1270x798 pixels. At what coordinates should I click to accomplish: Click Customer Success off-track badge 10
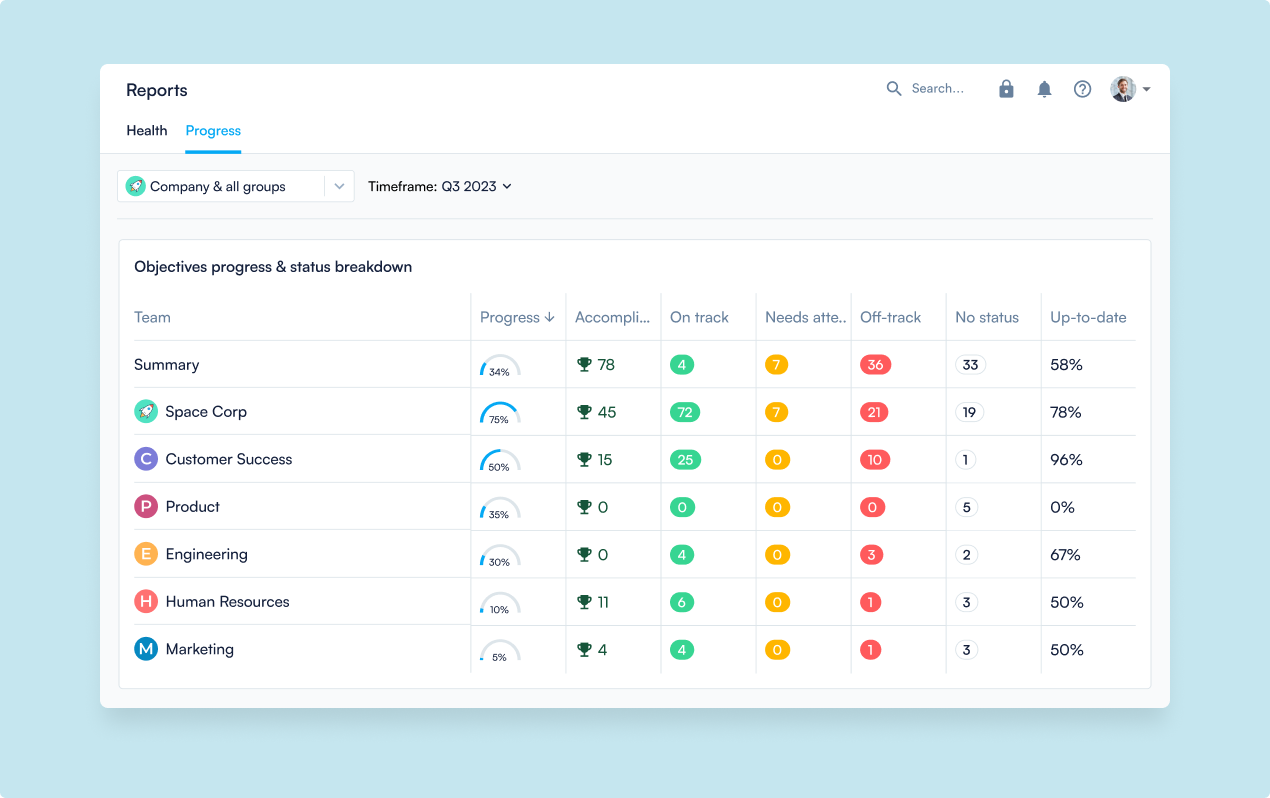[875, 460]
